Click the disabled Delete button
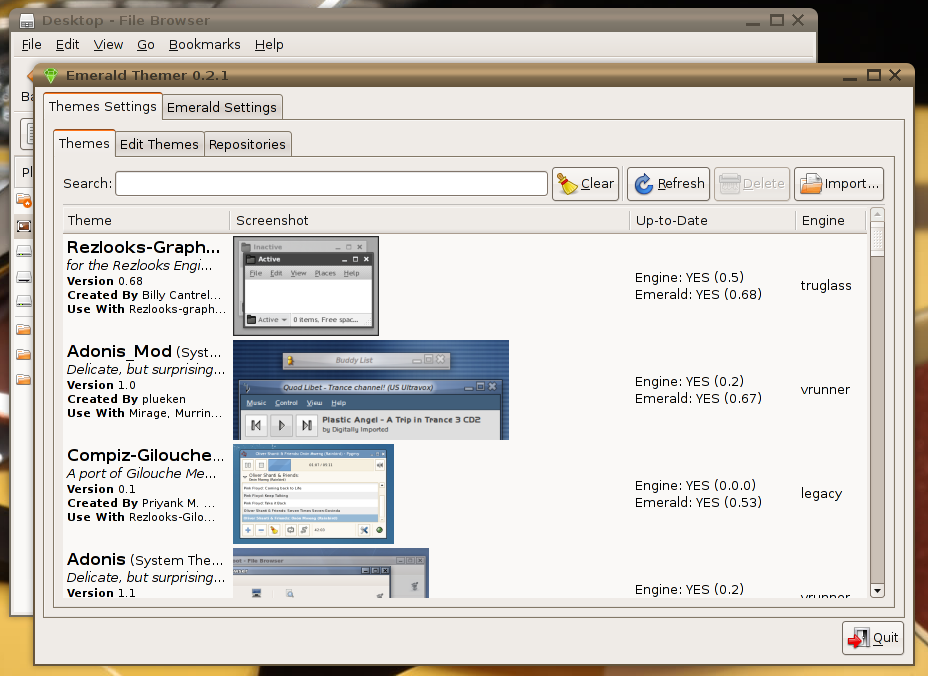928x676 pixels. coord(752,184)
